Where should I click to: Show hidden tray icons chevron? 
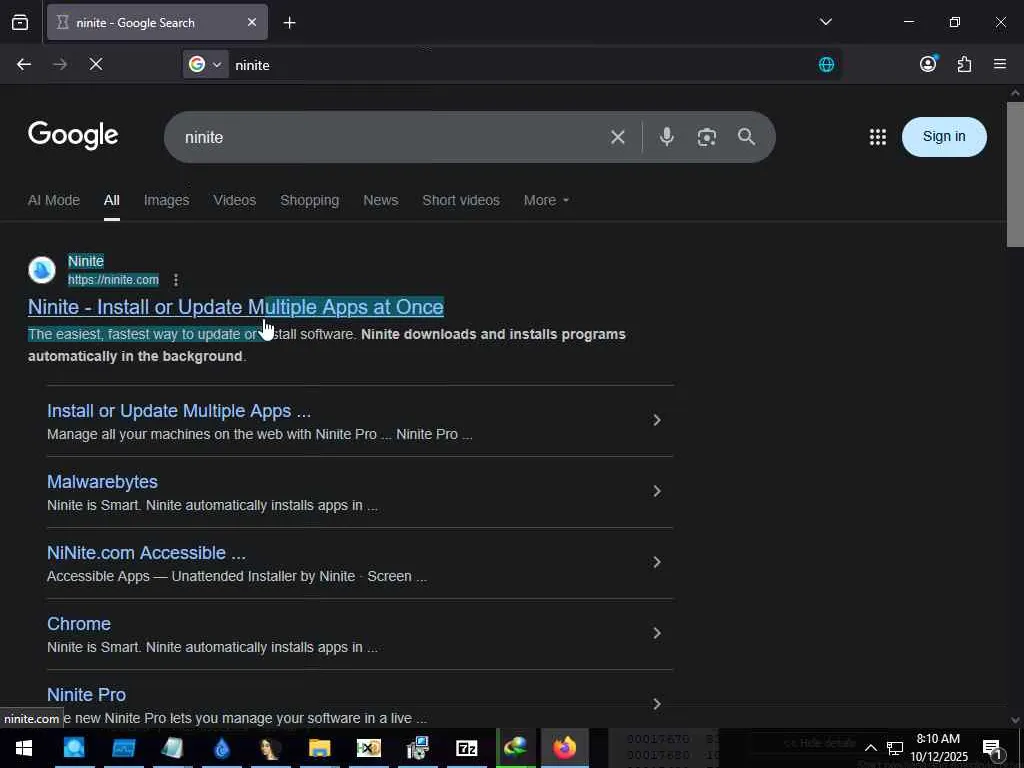(871, 748)
